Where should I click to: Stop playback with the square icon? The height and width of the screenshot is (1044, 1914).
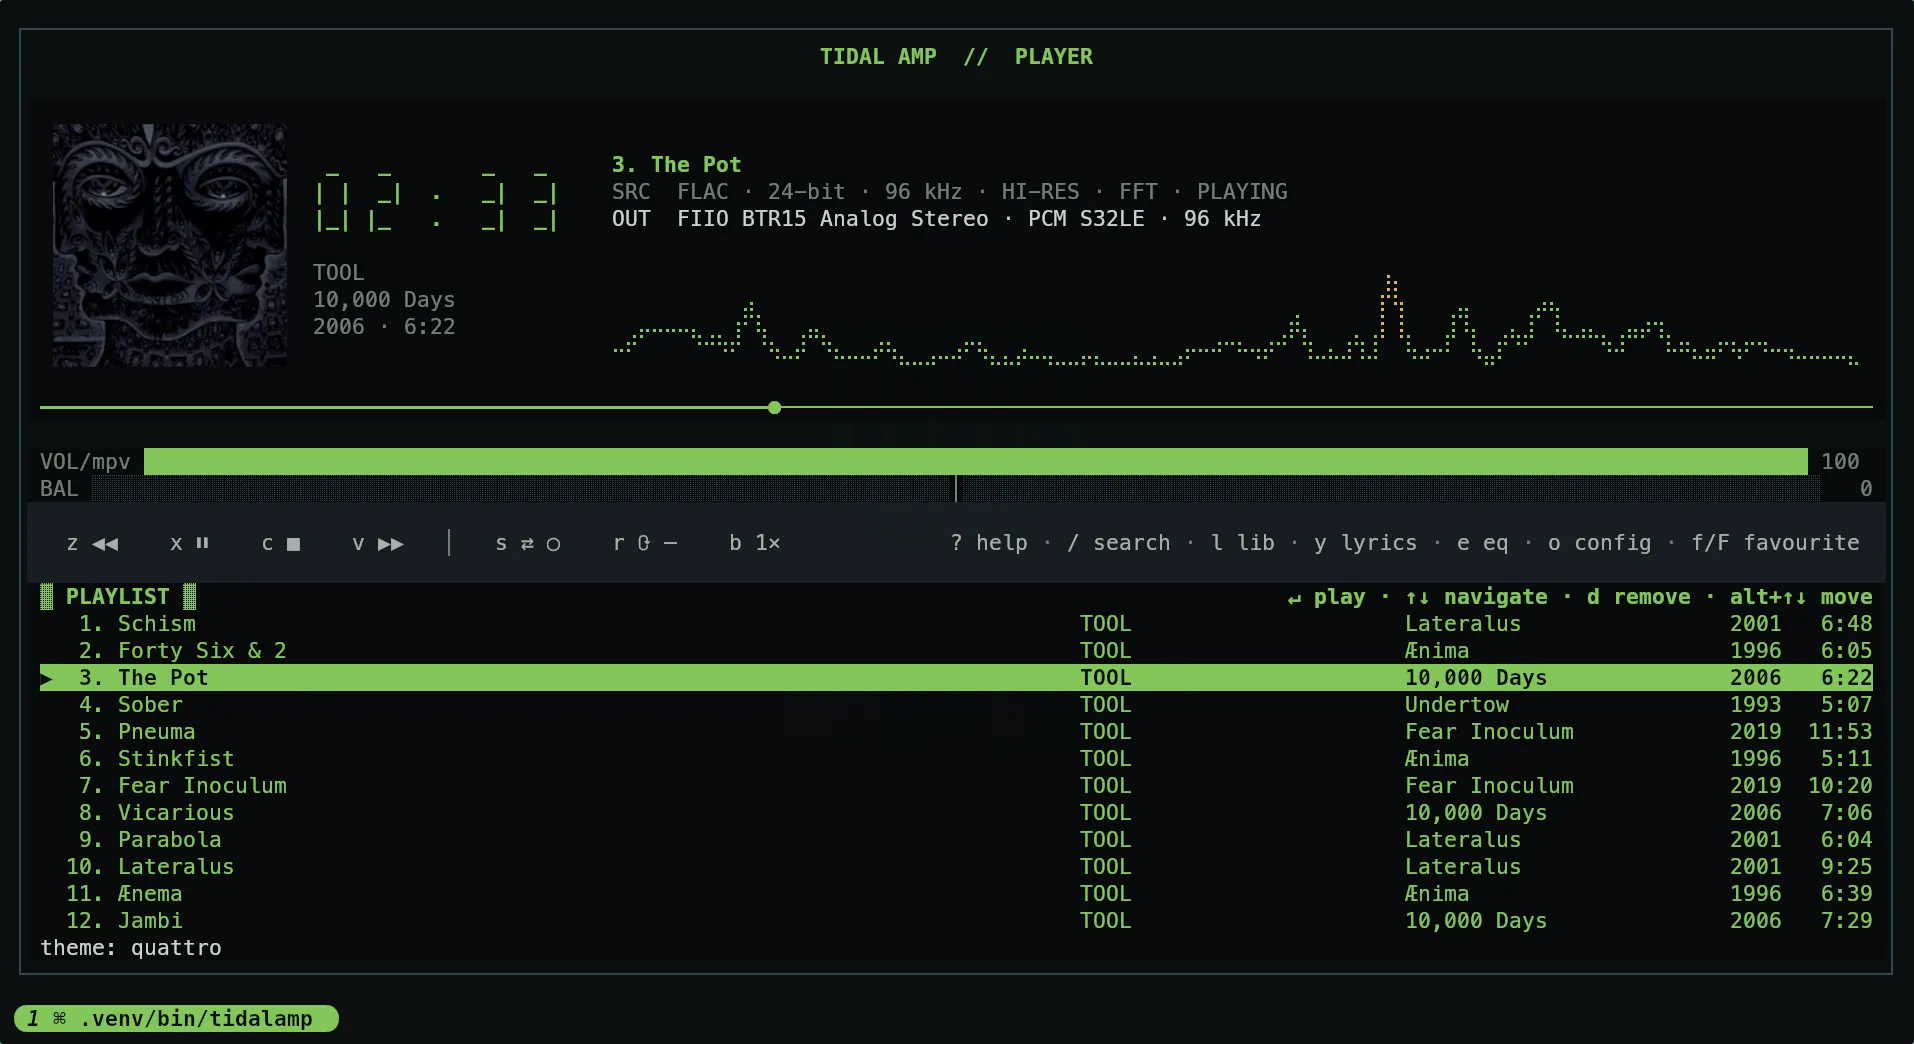coord(281,543)
